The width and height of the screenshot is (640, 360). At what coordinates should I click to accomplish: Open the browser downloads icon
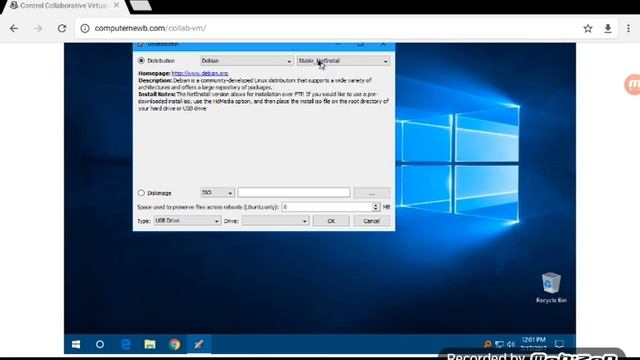(608, 28)
